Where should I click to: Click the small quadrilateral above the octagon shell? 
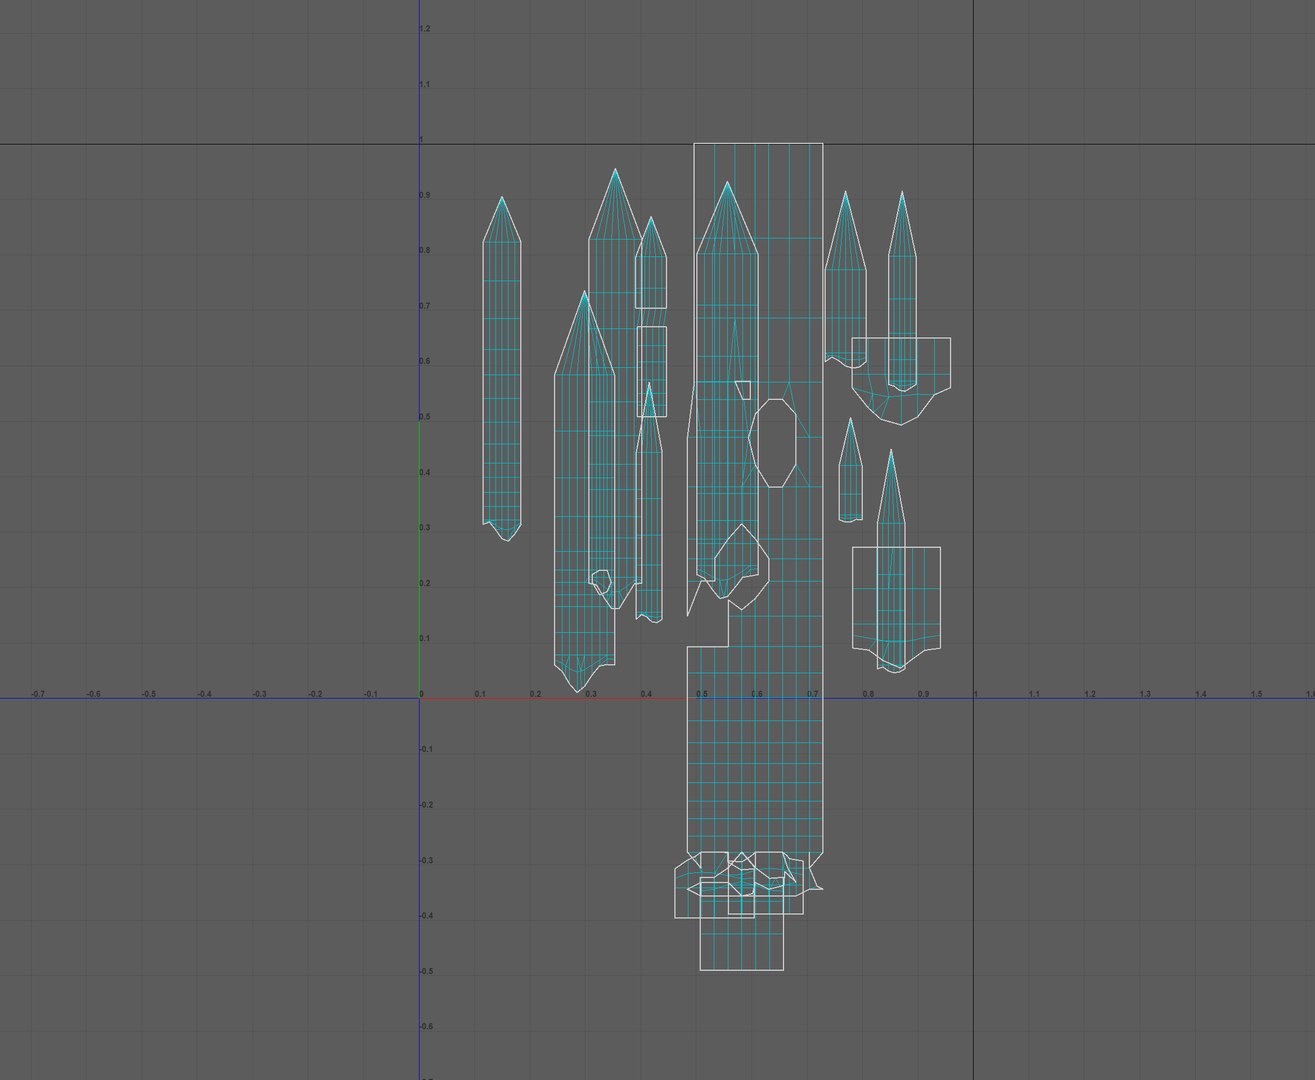click(x=743, y=390)
